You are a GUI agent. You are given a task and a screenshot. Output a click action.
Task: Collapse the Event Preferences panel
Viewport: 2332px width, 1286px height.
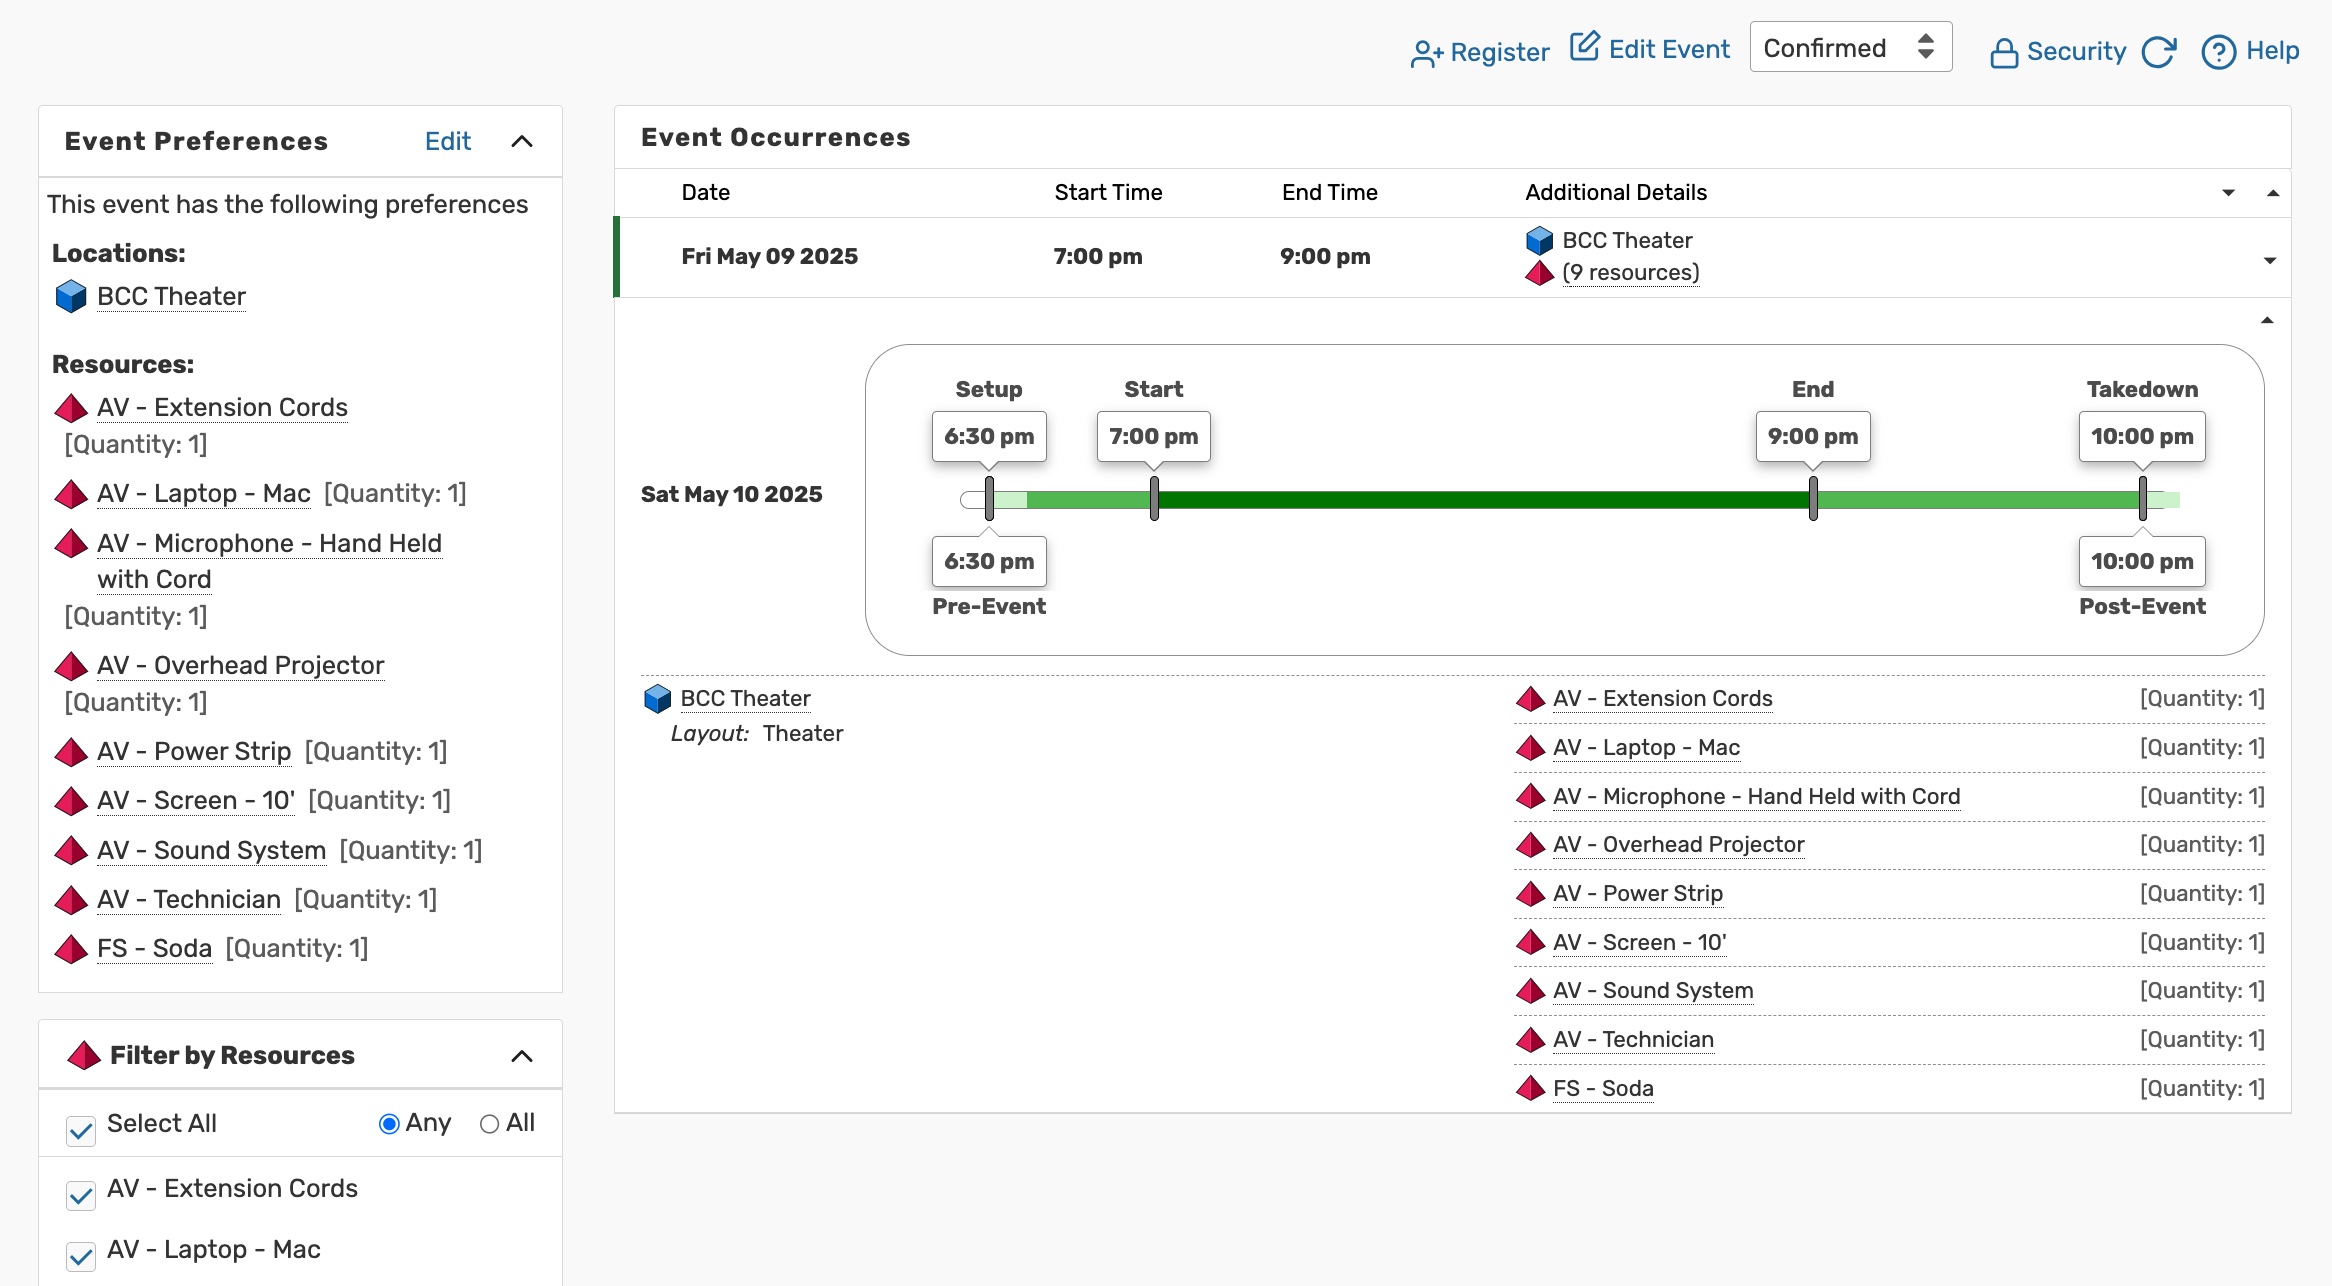click(x=522, y=142)
